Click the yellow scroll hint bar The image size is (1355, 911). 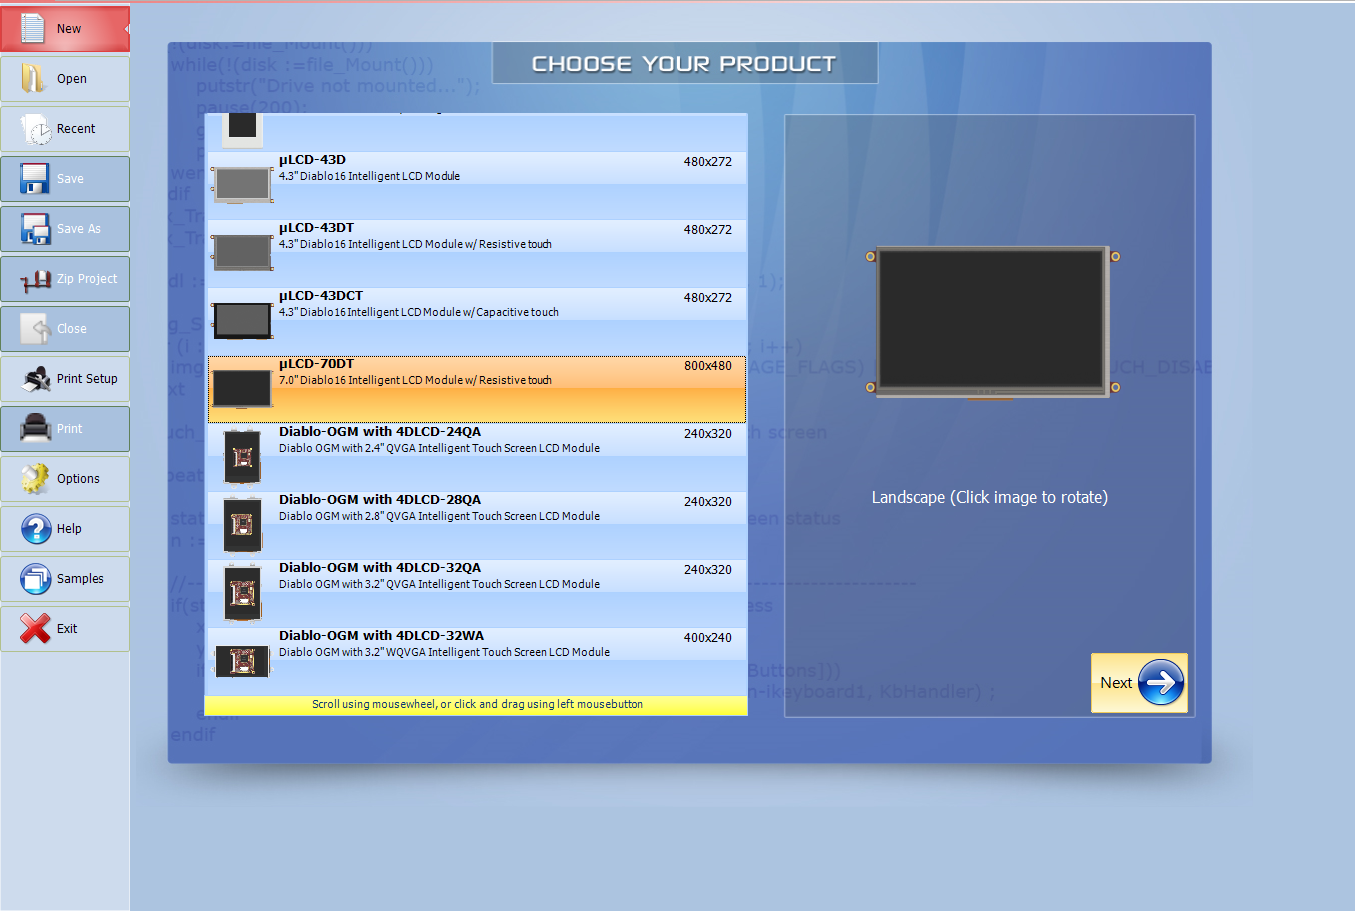tap(475, 705)
